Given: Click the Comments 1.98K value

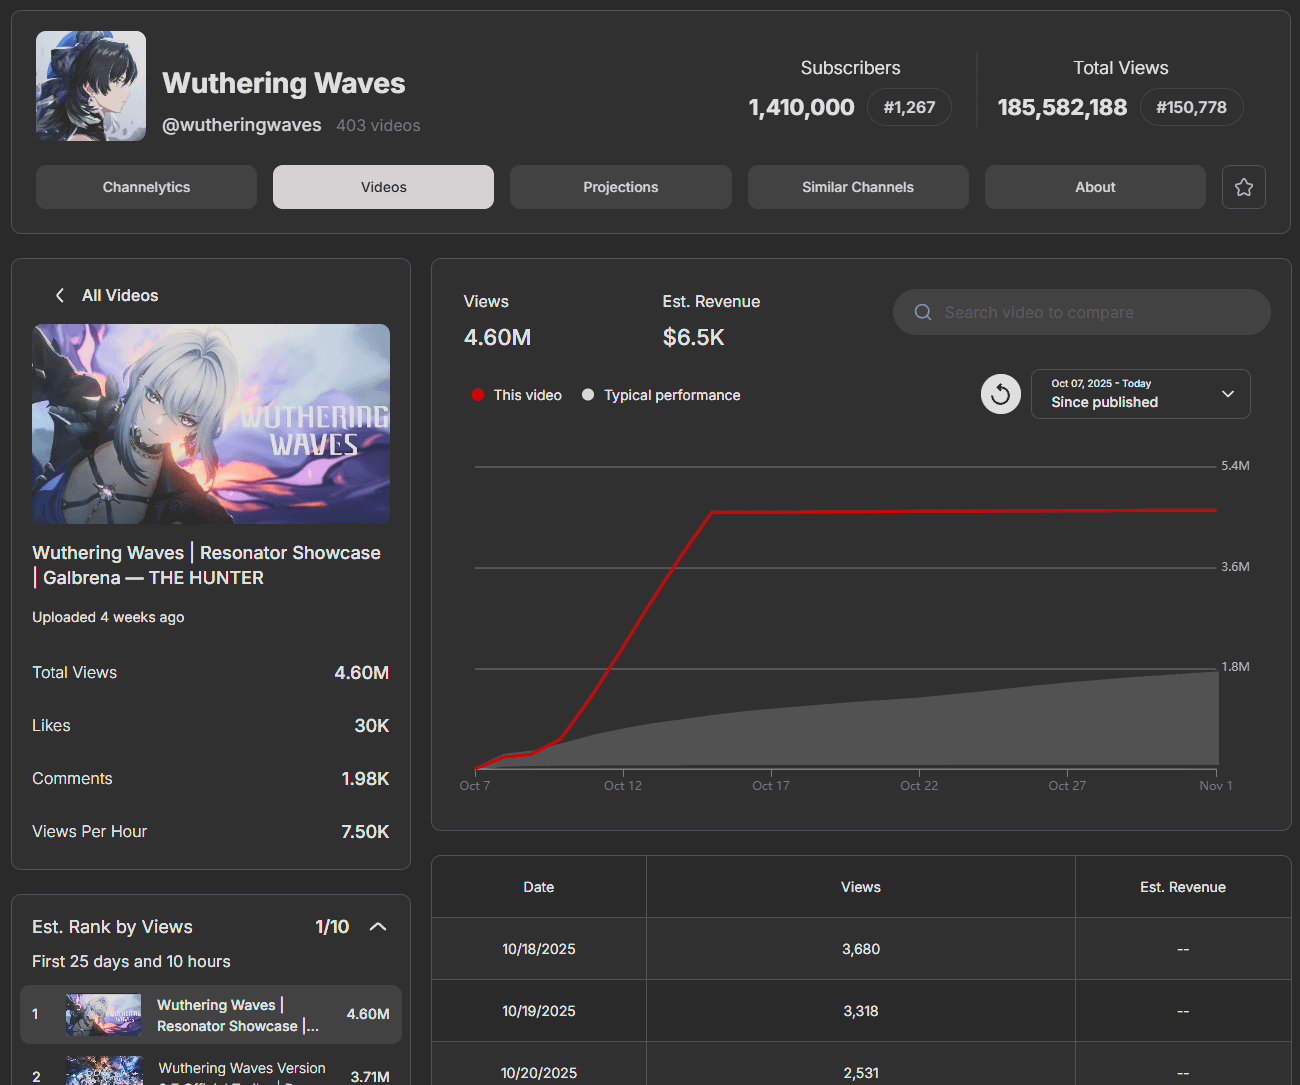Looking at the screenshot, I should [365, 779].
